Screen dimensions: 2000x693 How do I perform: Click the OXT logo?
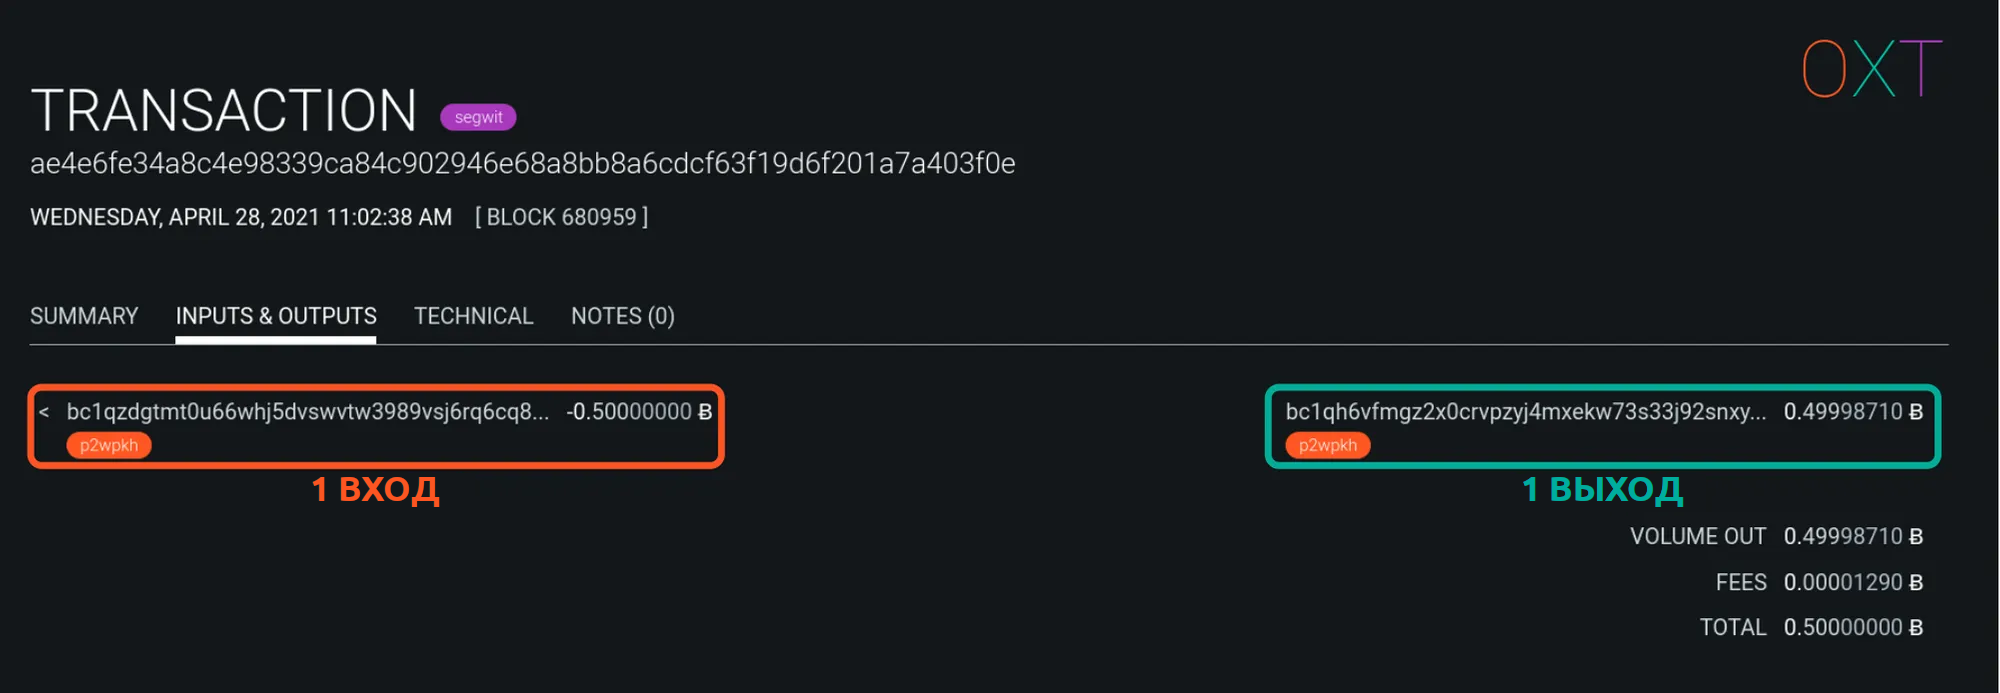[x=1871, y=69]
